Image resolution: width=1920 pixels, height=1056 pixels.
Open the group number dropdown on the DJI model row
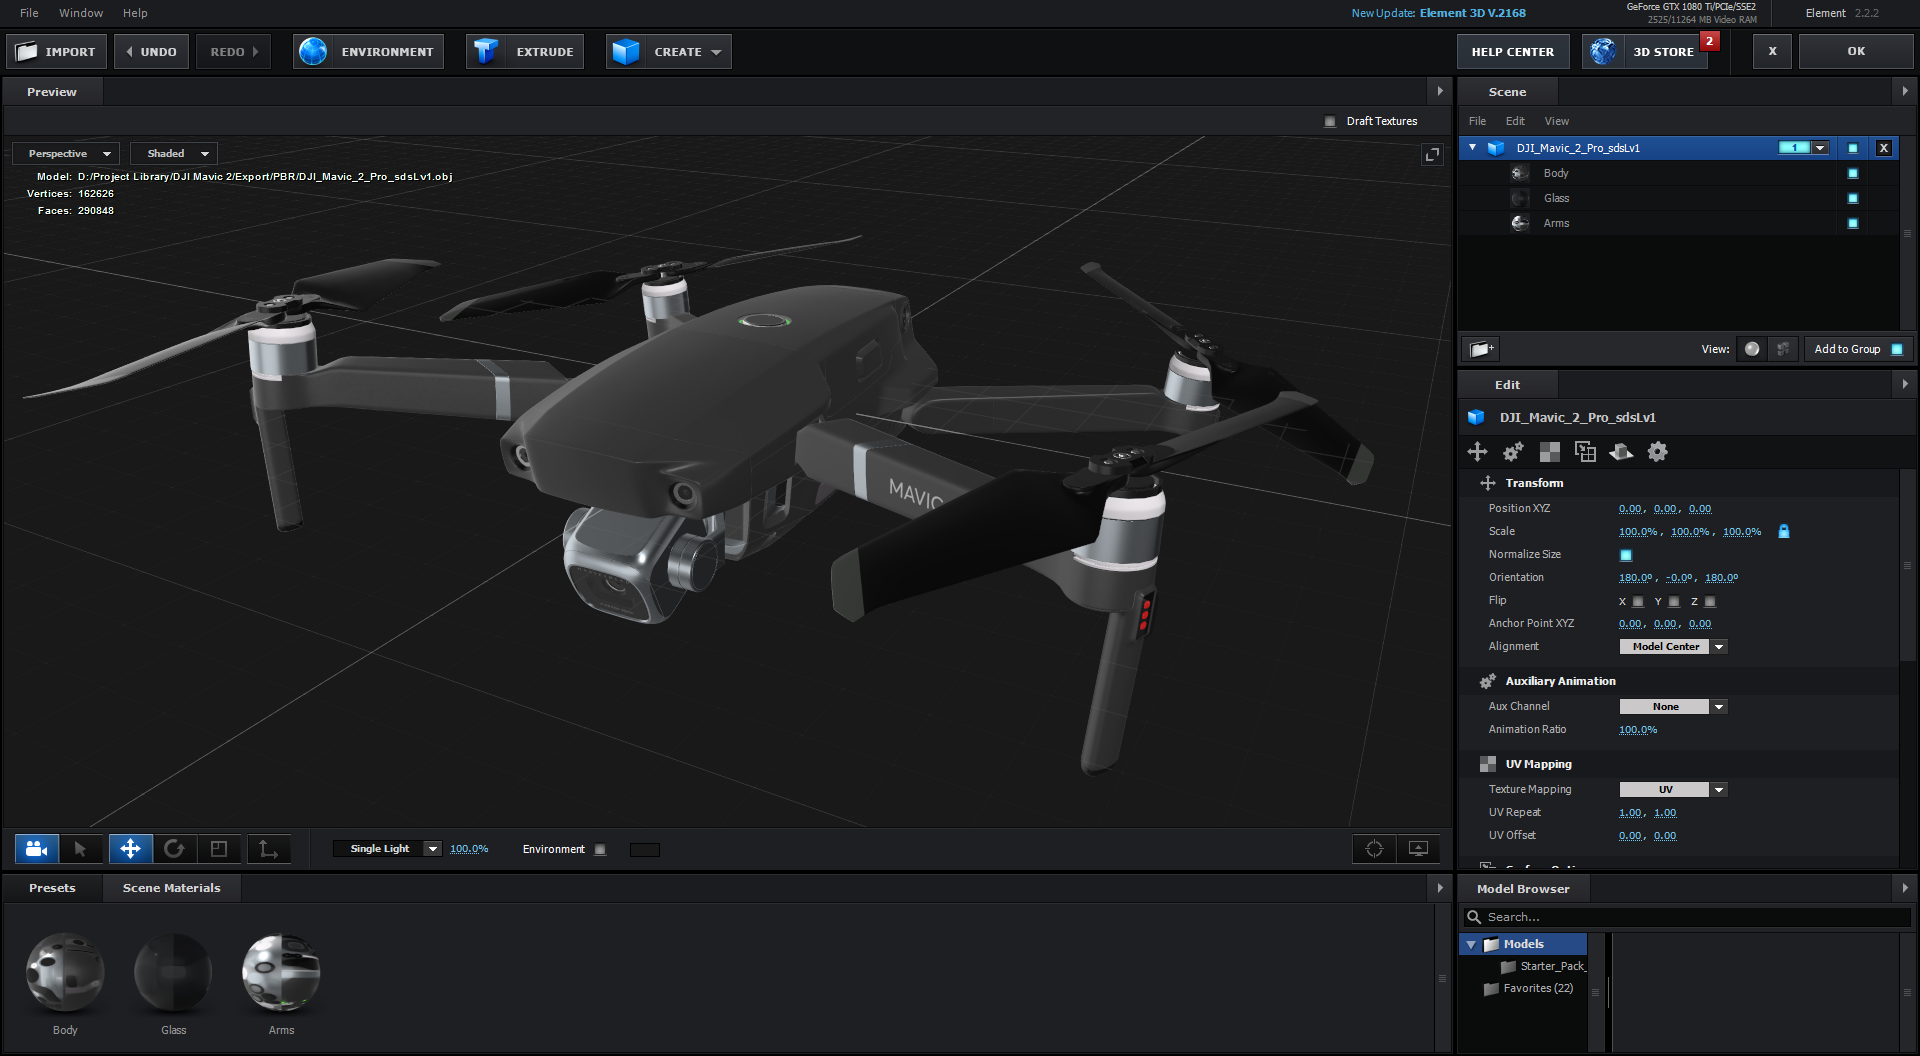[1820, 148]
